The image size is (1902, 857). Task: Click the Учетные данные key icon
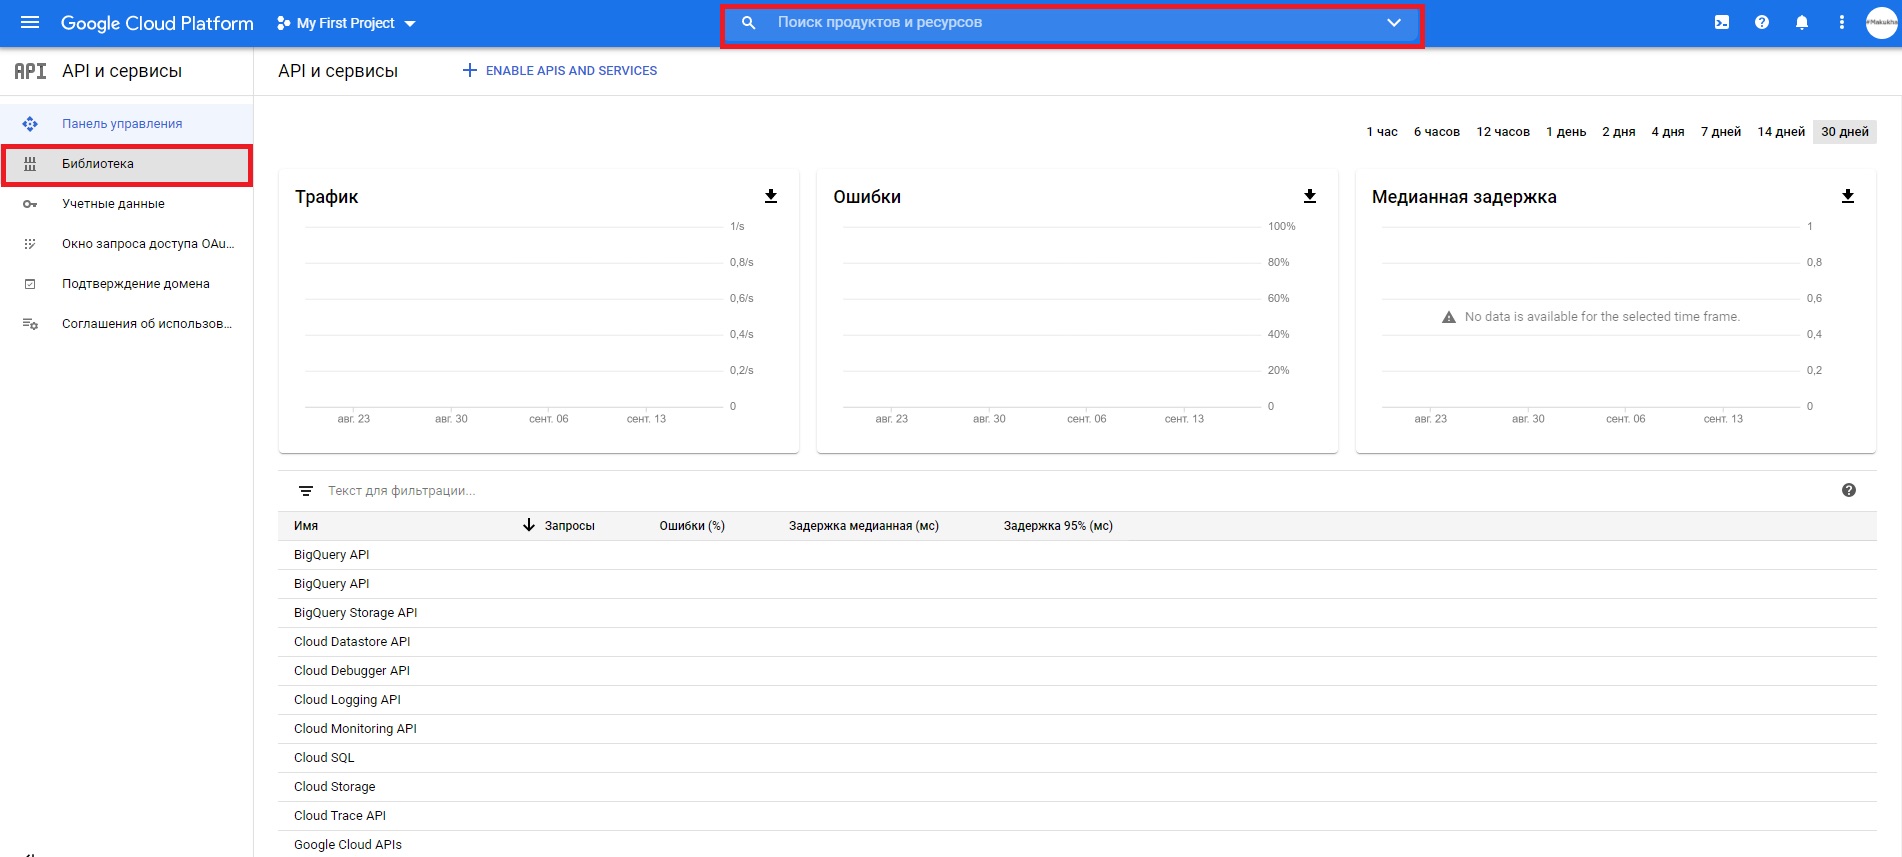coord(30,204)
